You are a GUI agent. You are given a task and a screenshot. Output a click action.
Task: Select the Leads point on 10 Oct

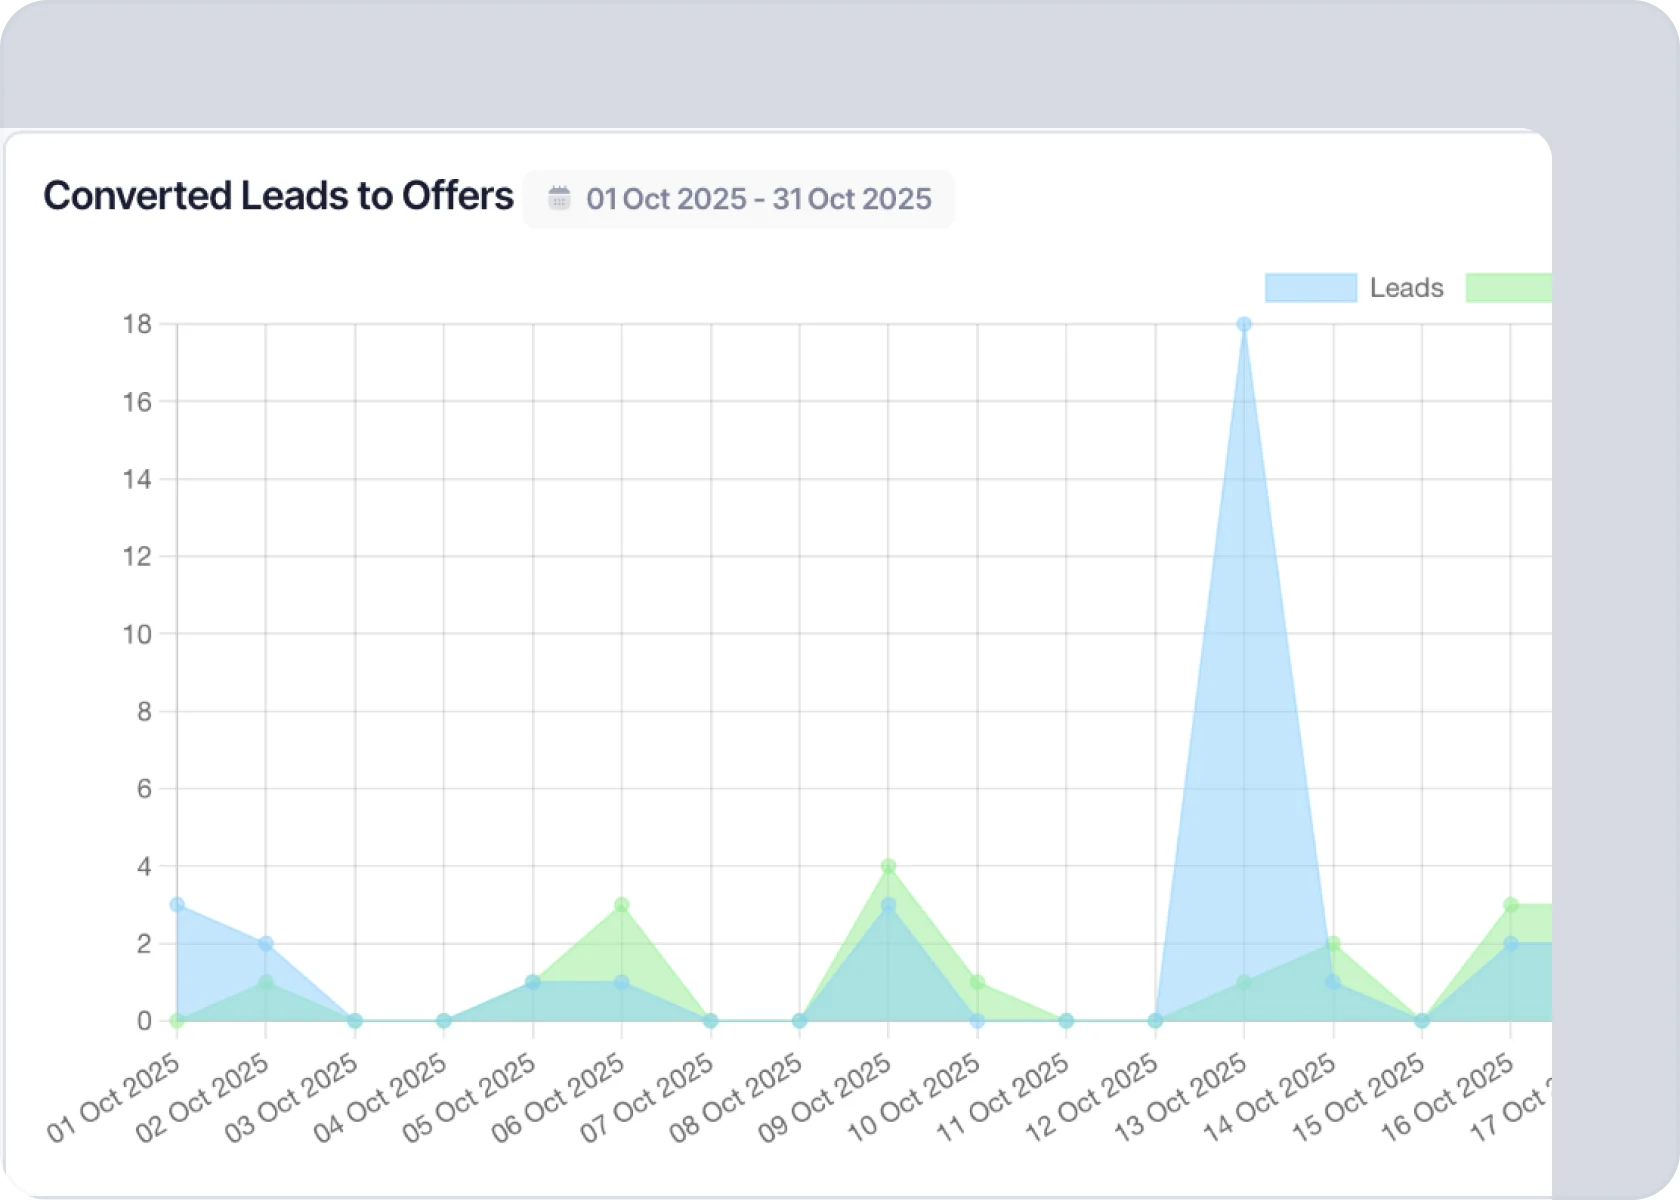977,1021
